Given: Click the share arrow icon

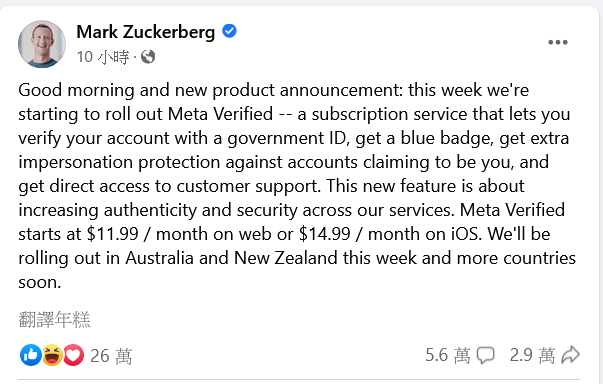Looking at the screenshot, I should pyautogui.click(x=570, y=354).
